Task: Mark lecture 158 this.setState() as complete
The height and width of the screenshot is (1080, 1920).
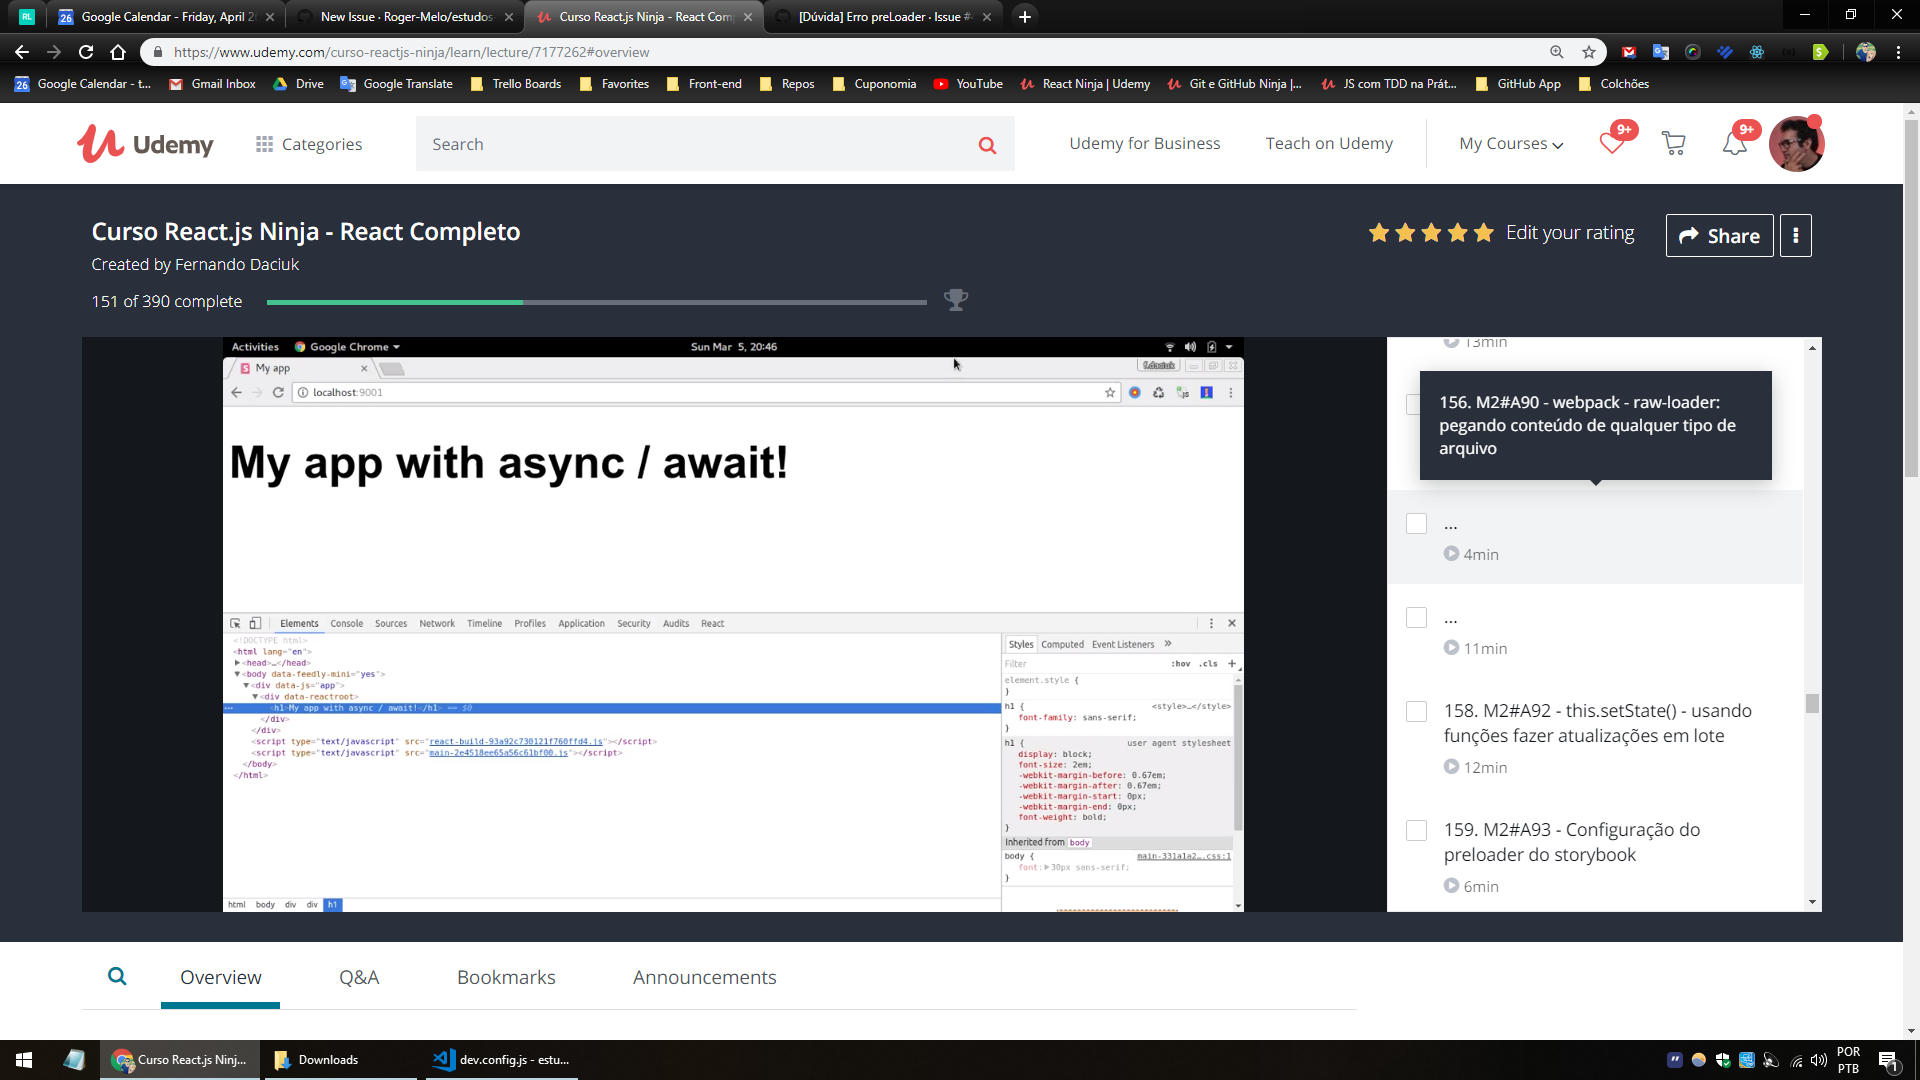Action: tap(1416, 712)
